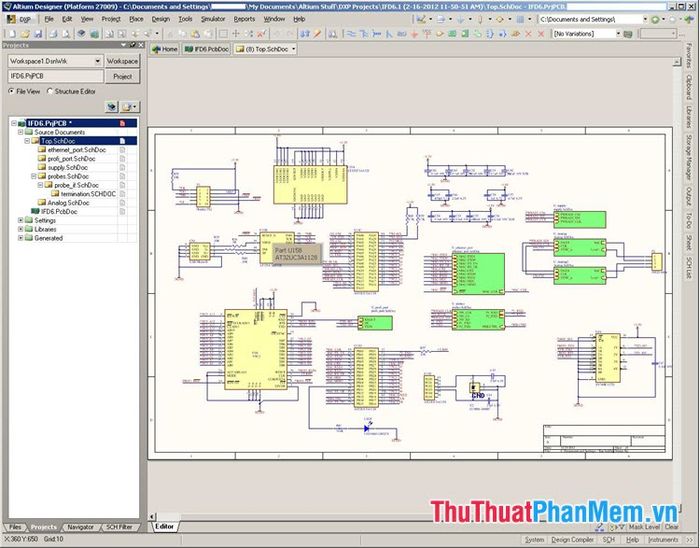Select the Place No ERC red cross

pos(529,34)
